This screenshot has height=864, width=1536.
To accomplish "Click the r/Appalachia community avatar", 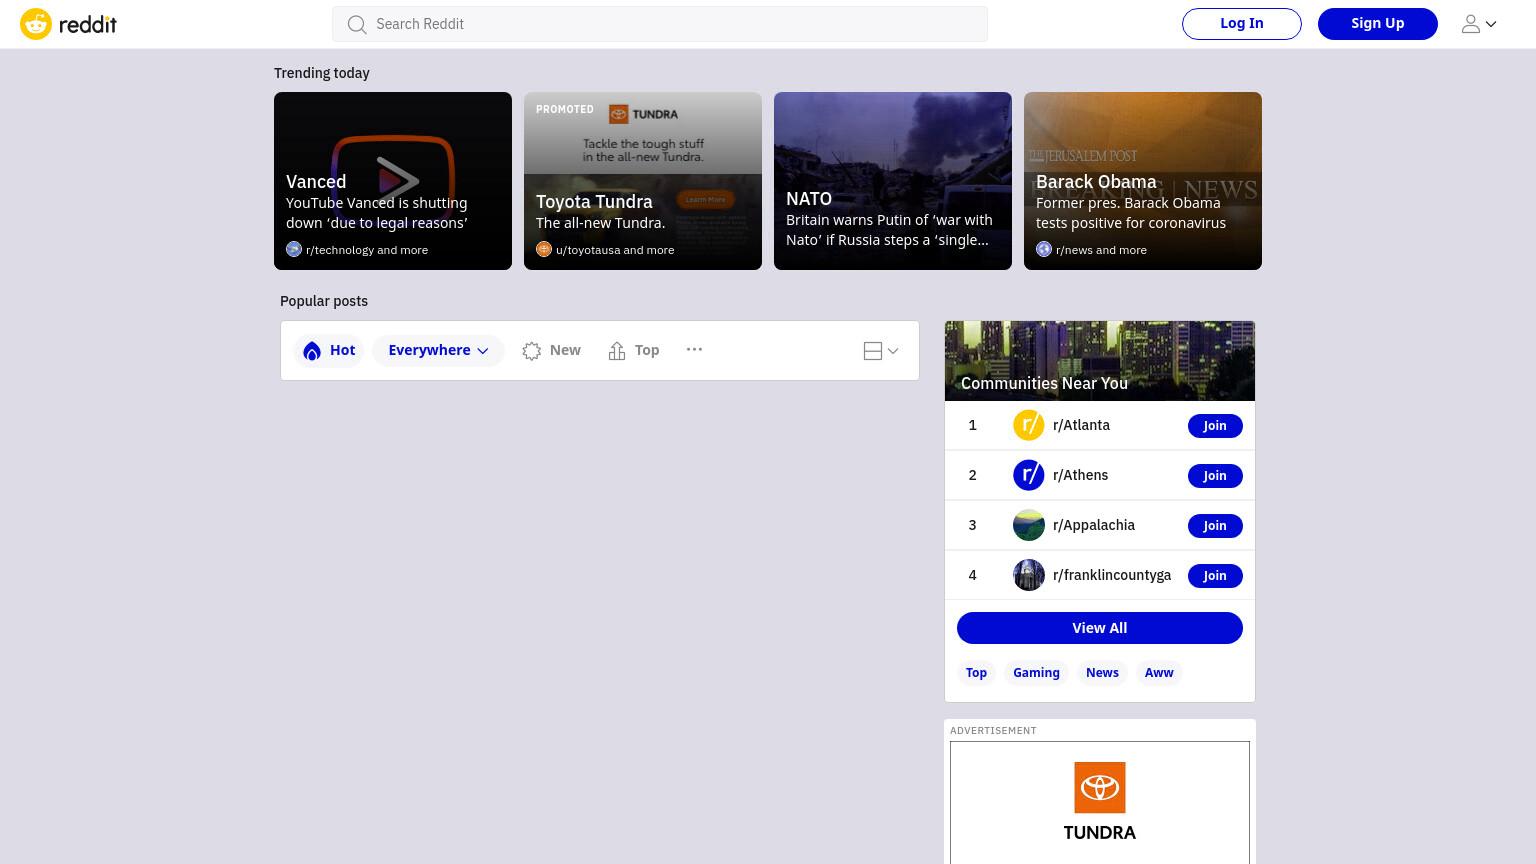I will pyautogui.click(x=1029, y=525).
